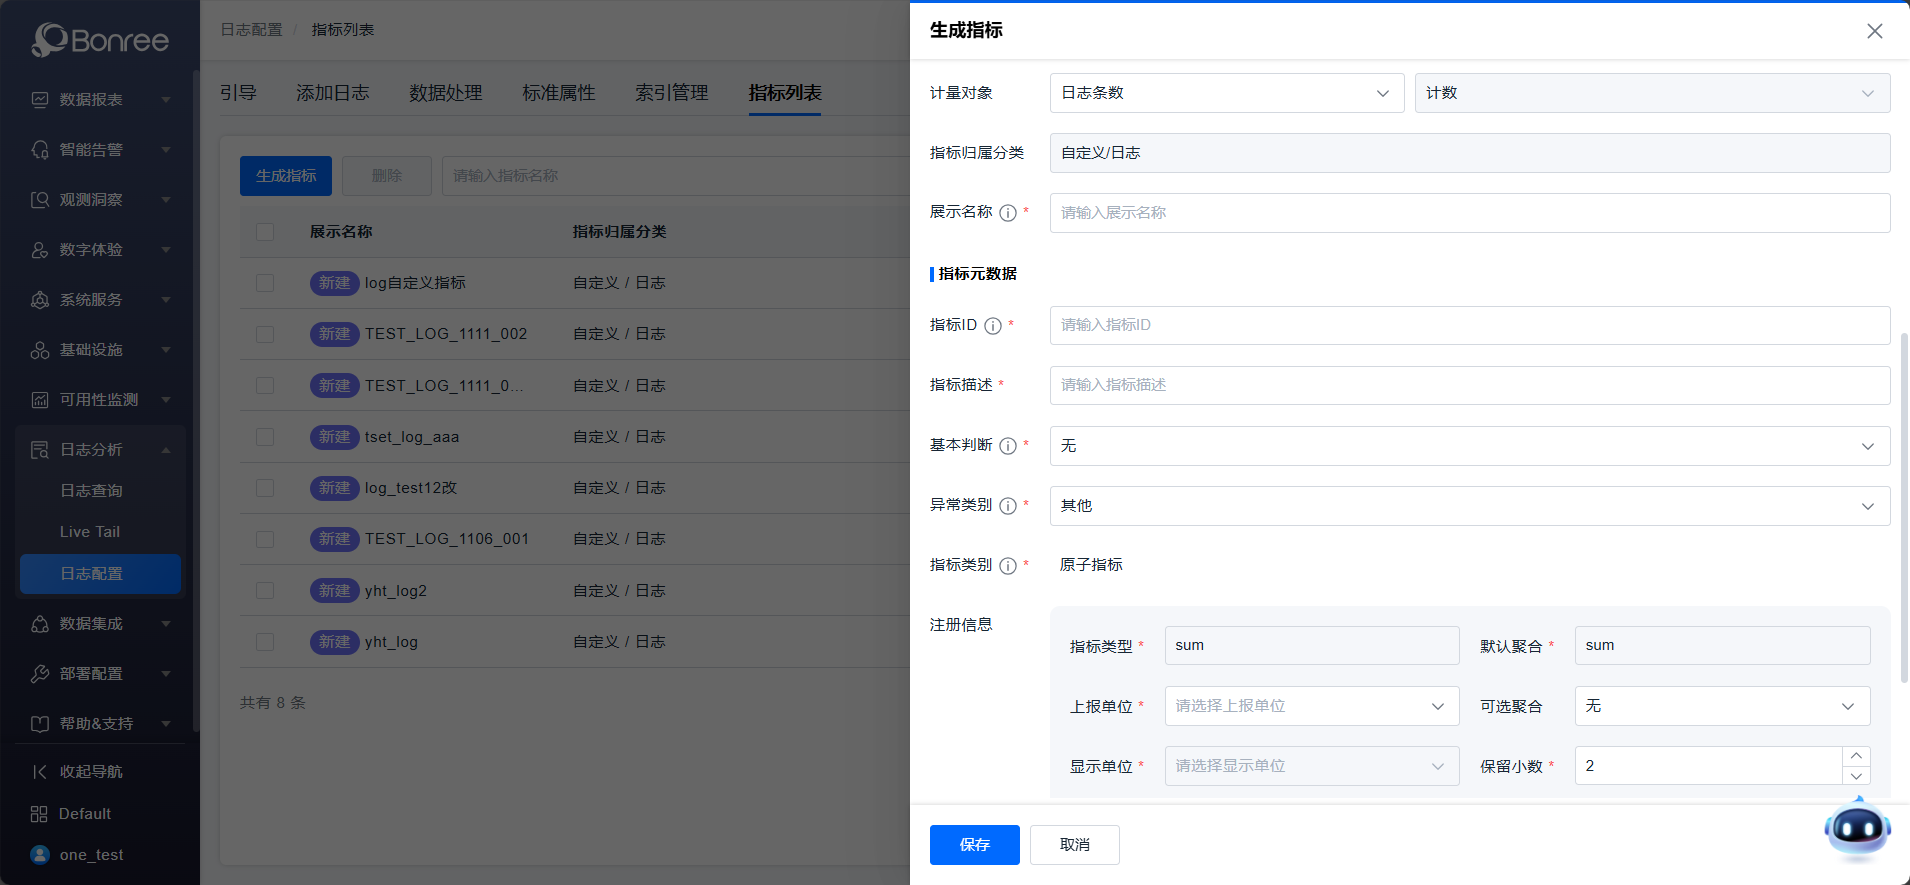Click the 指标描述 input field
Viewport: 1910px width, 885px height.
1469,385
